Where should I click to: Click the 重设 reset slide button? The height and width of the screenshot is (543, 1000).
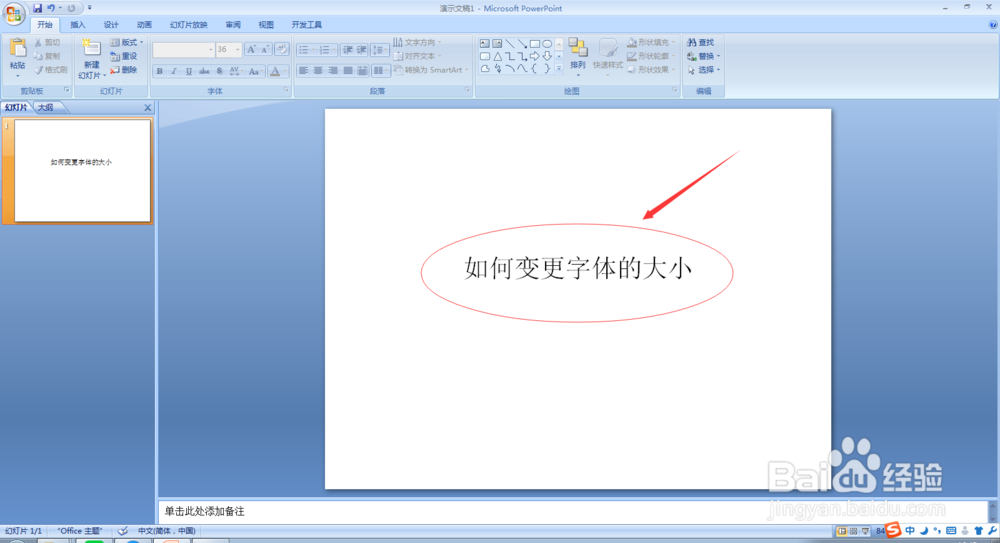[124, 56]
